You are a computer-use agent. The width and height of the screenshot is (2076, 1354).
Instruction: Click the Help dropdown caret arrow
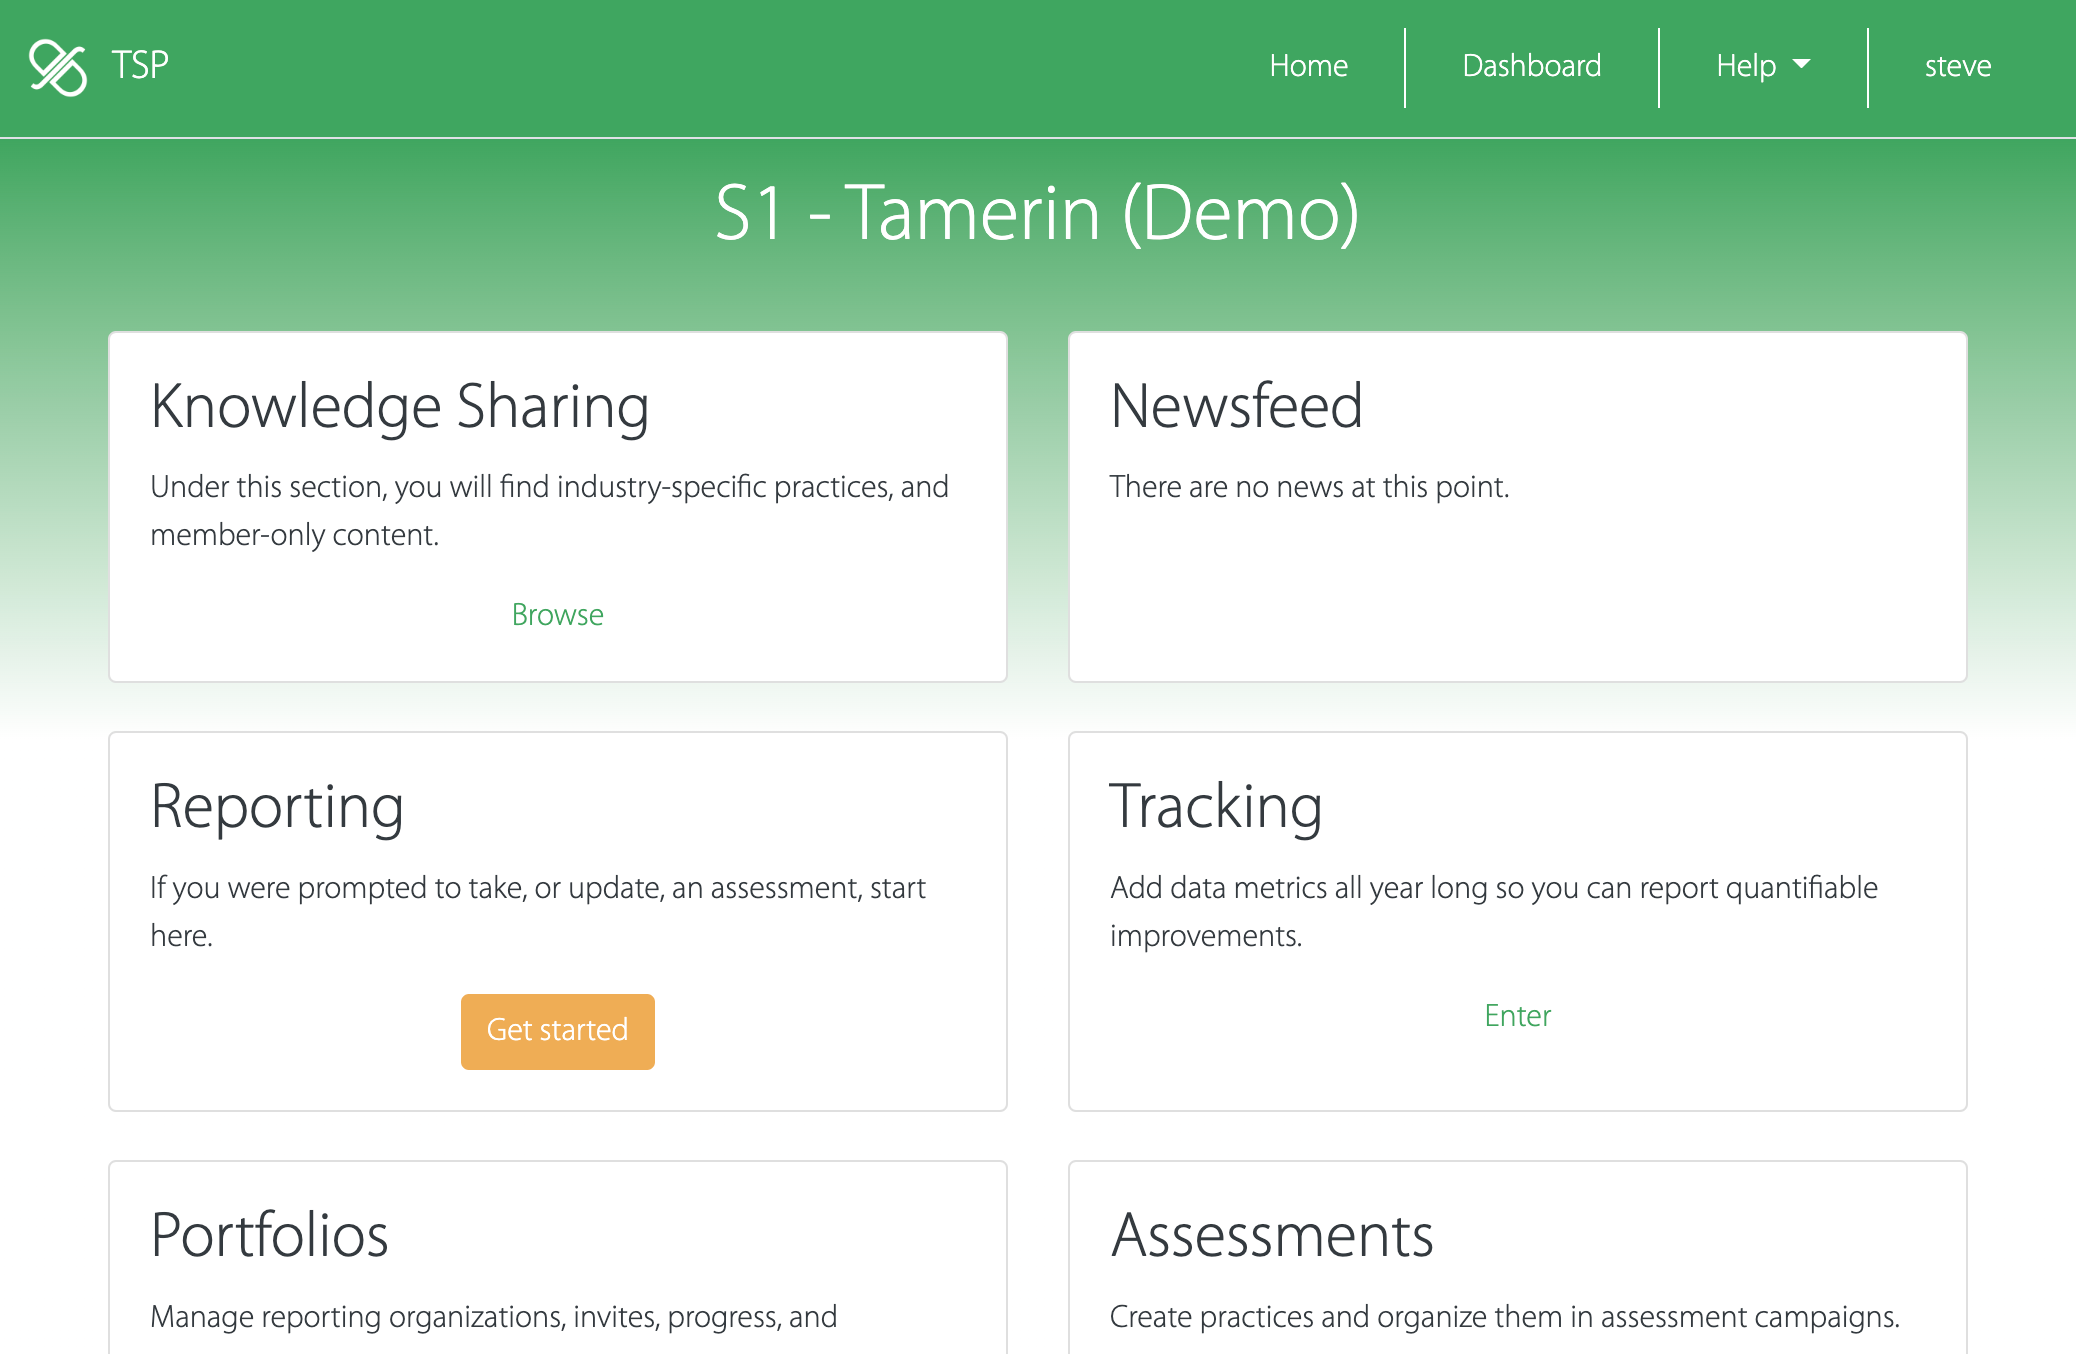pyautogui.click(x=1802, y=64)
